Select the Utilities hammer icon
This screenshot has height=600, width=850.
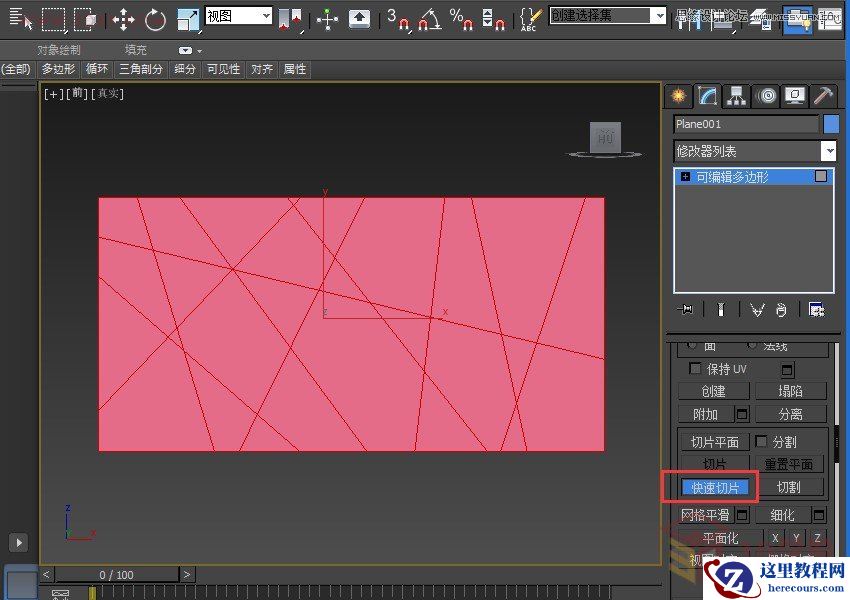tap(822, 96)
